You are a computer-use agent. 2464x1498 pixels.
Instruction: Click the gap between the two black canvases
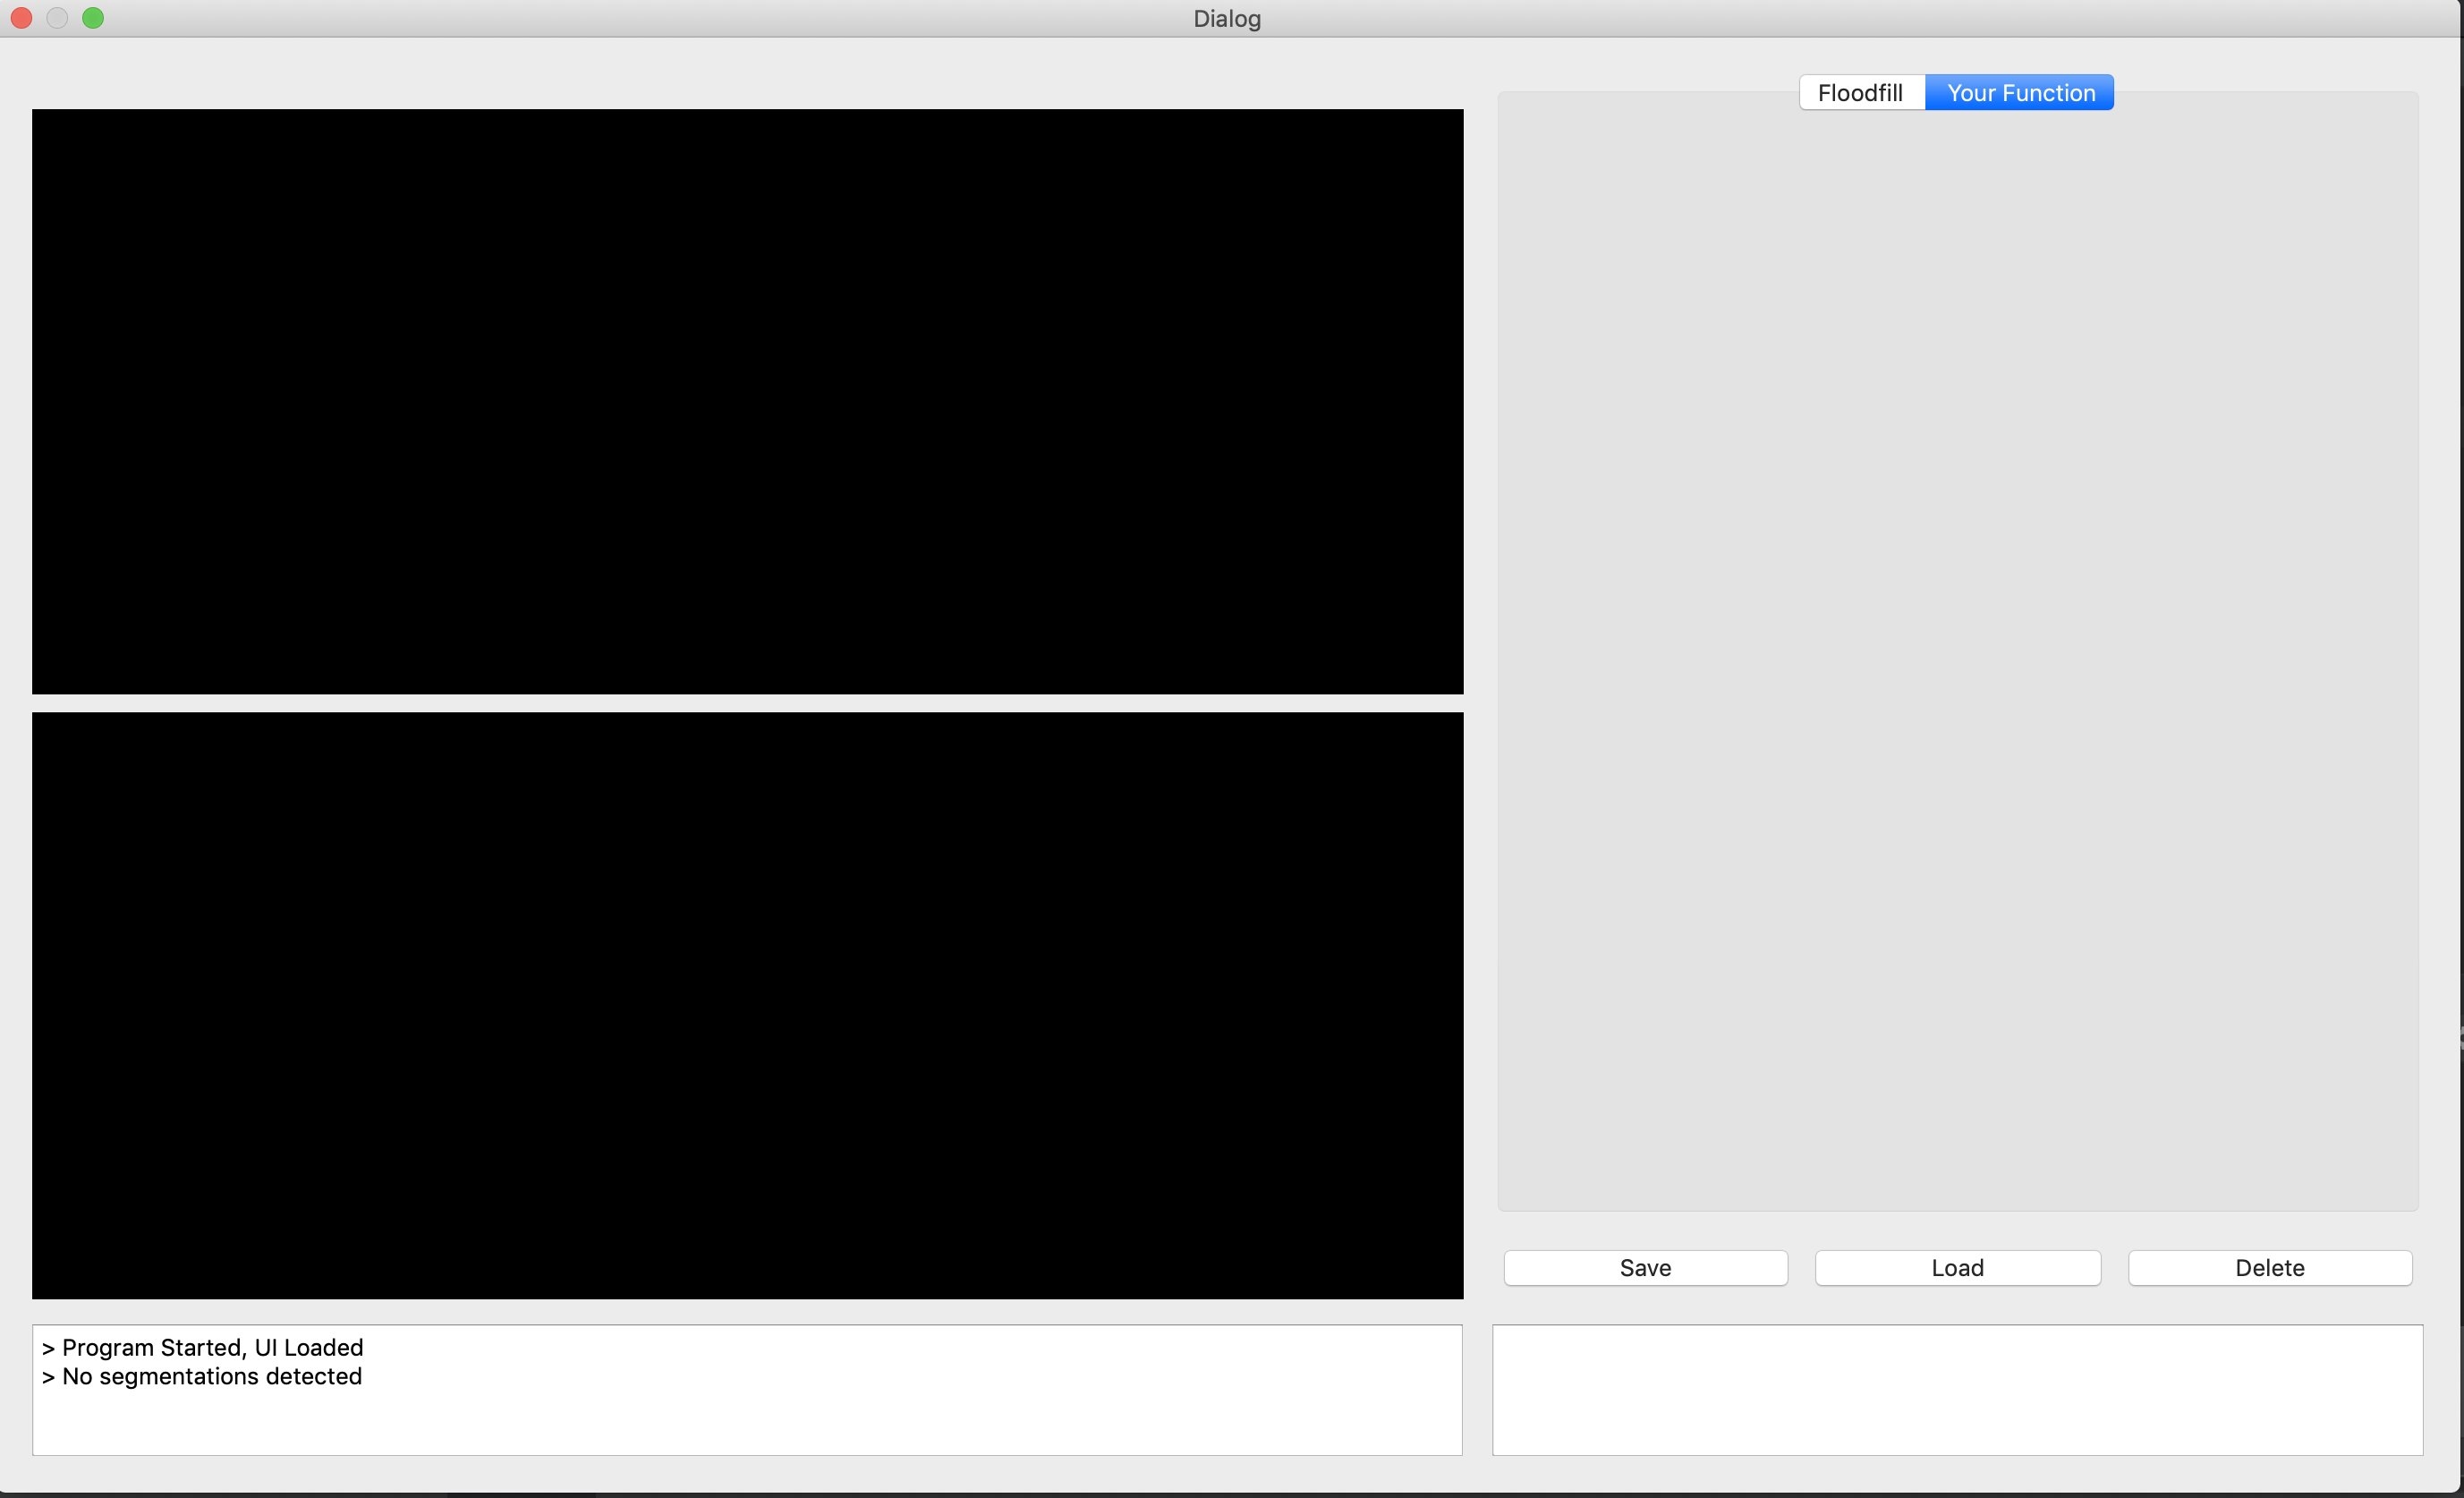747,703
